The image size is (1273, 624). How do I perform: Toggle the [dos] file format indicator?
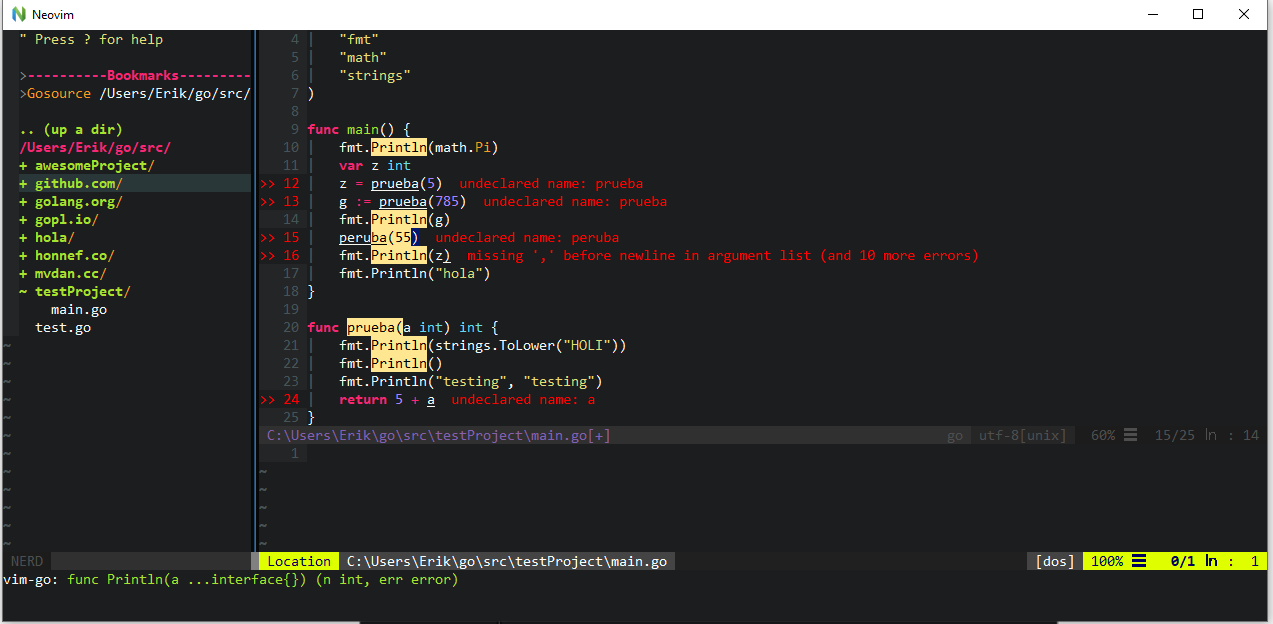coord(1052,561)
